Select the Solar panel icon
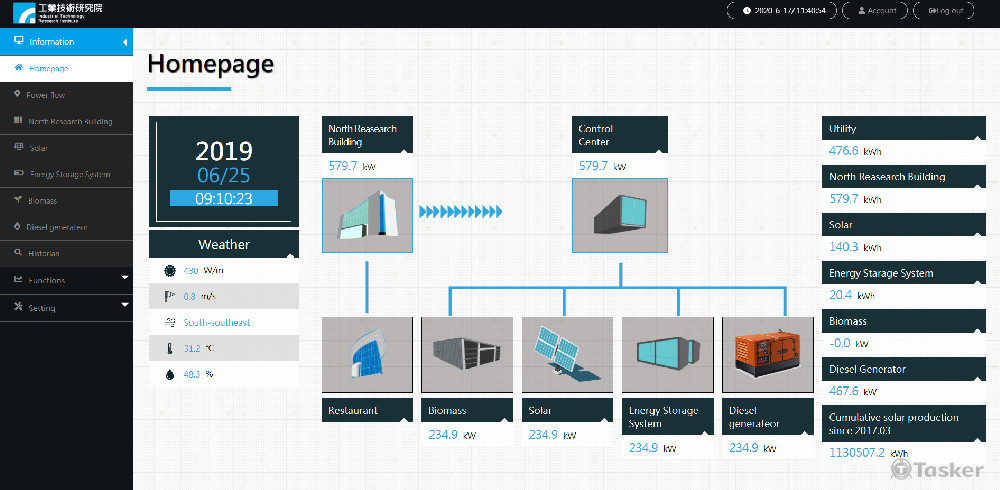The height and width of the screenshot is (490, 1000). pyautogui.click(x=567, y=356)
